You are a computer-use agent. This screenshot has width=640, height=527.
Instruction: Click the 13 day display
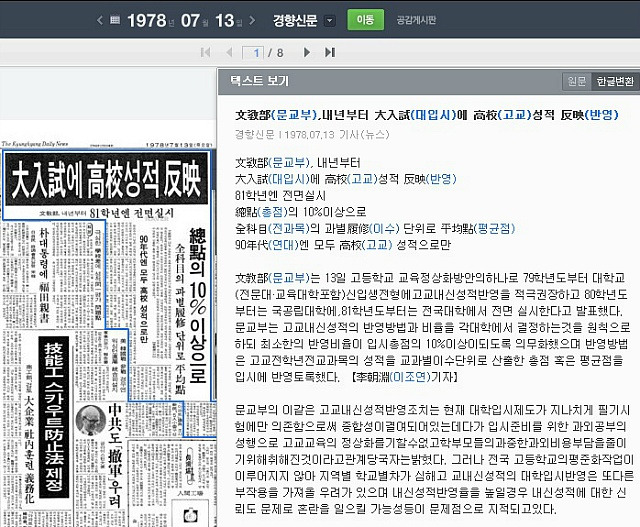(225, 20)
